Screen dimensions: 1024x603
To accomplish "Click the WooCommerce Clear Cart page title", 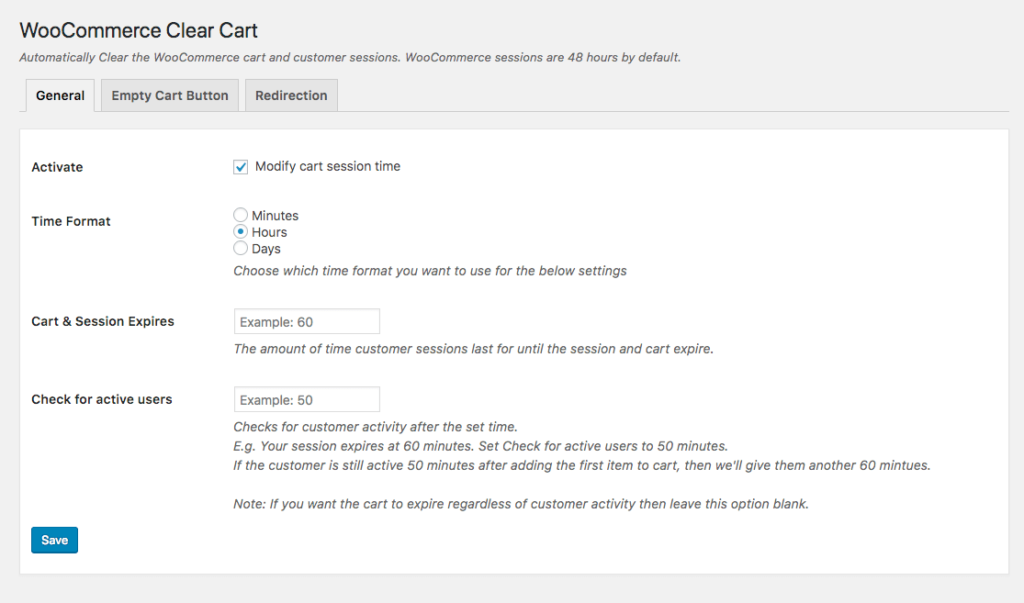I will [x=138, y=30].
